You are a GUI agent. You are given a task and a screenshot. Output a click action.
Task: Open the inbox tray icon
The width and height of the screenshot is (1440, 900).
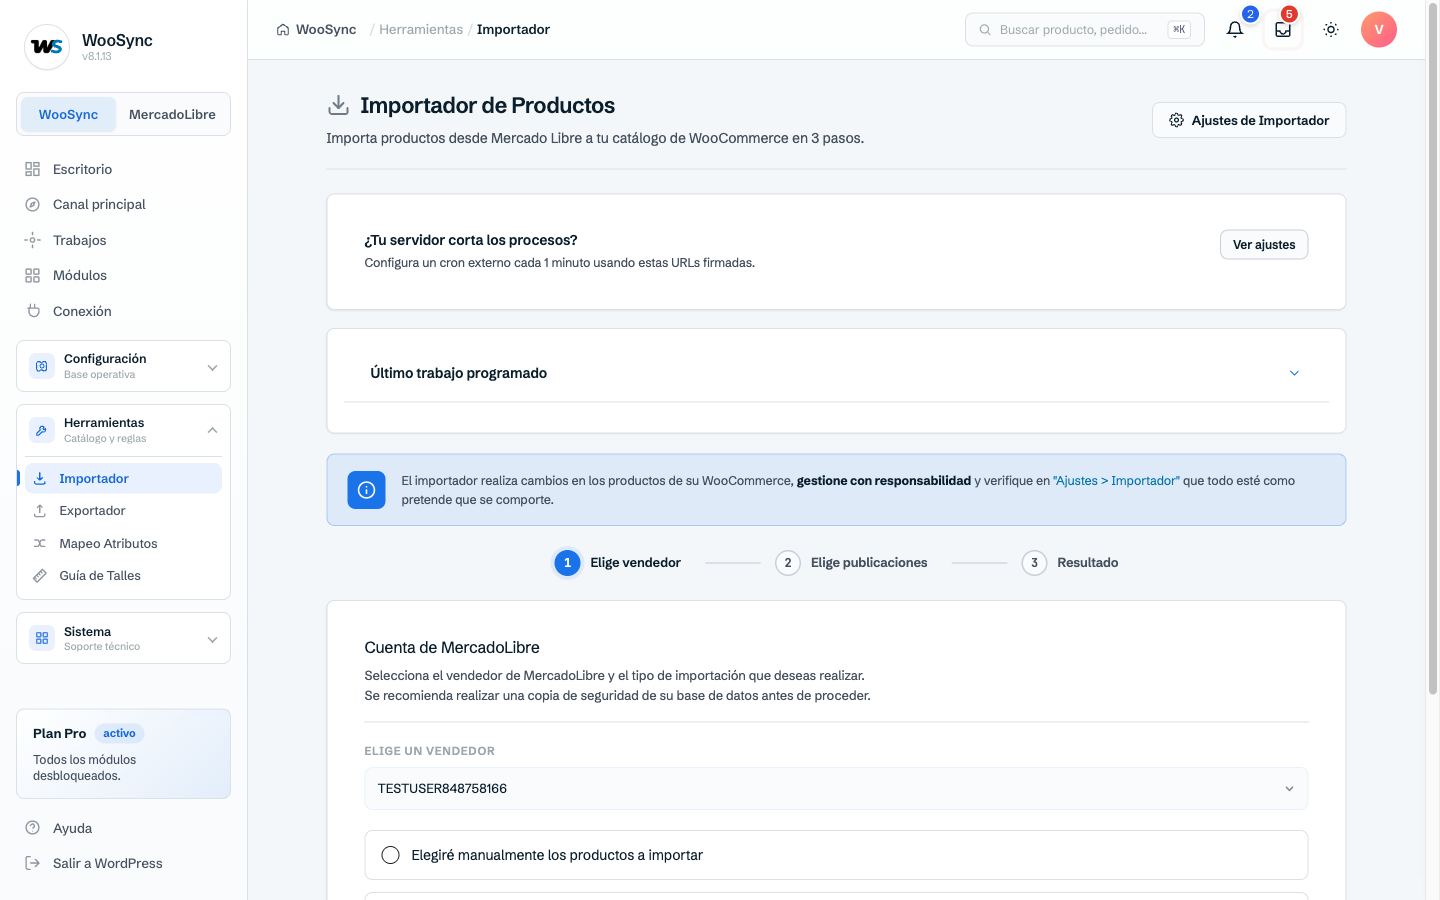point(1283,29)
